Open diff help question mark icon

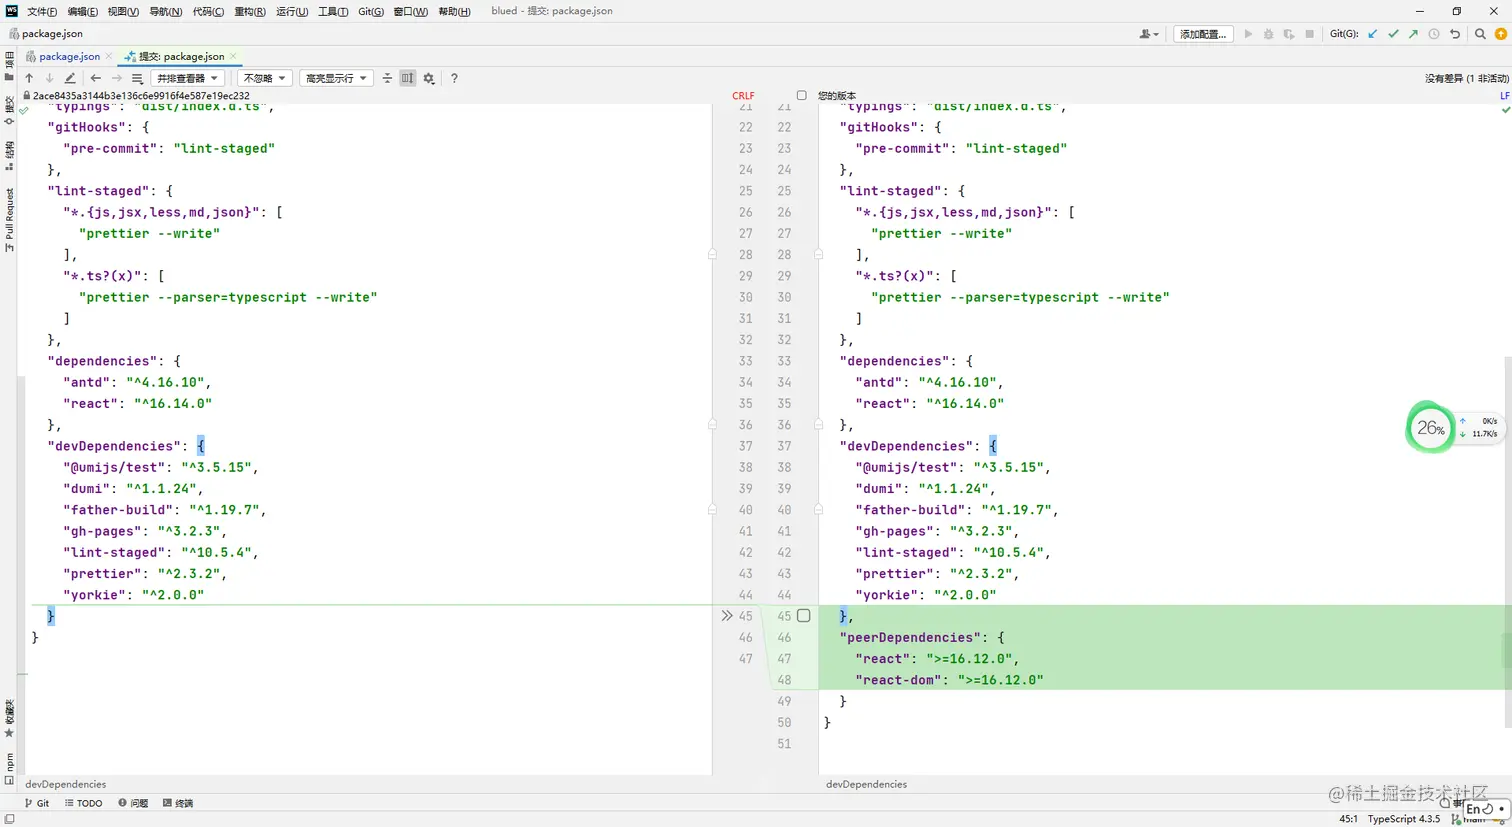click(x=454, y=78)
